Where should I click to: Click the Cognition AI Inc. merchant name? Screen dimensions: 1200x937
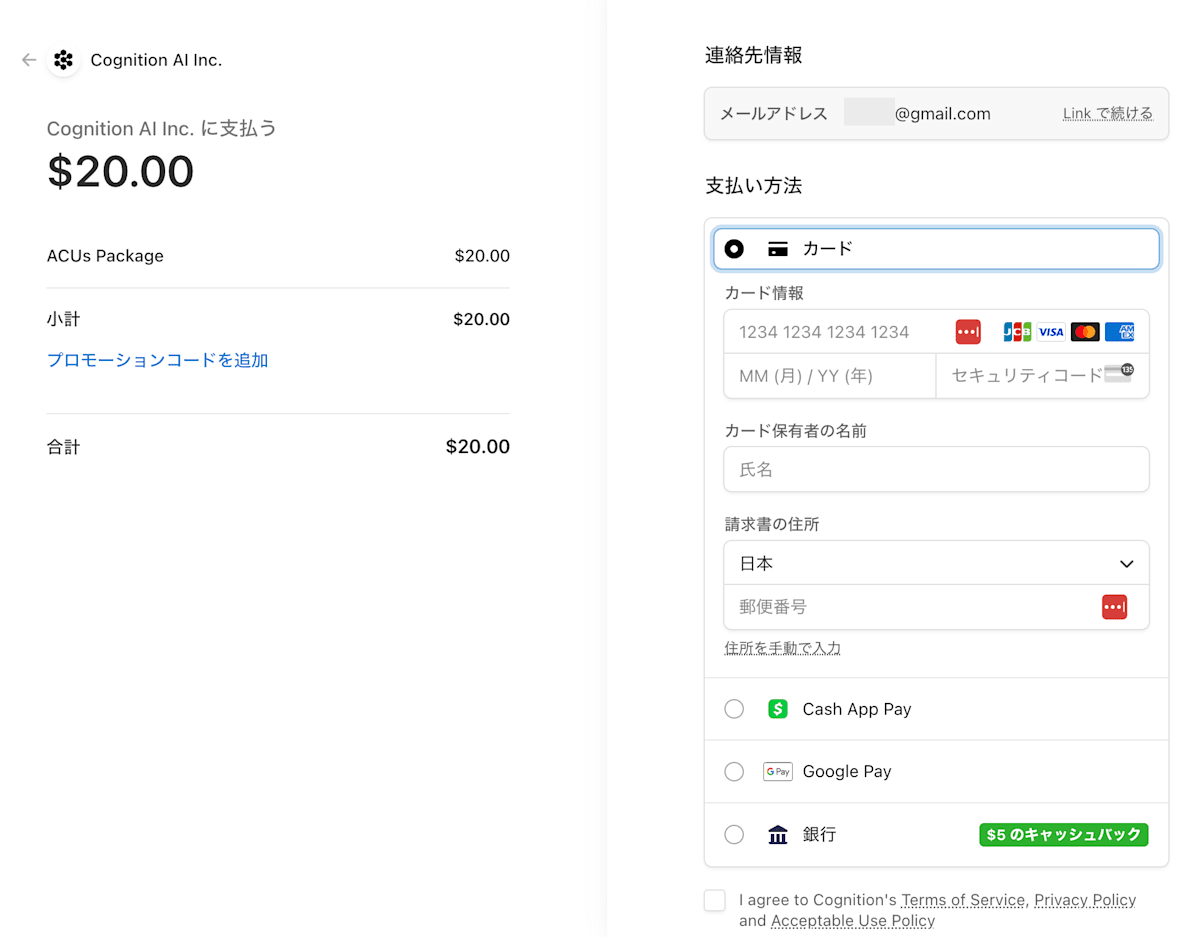[156, 60]
